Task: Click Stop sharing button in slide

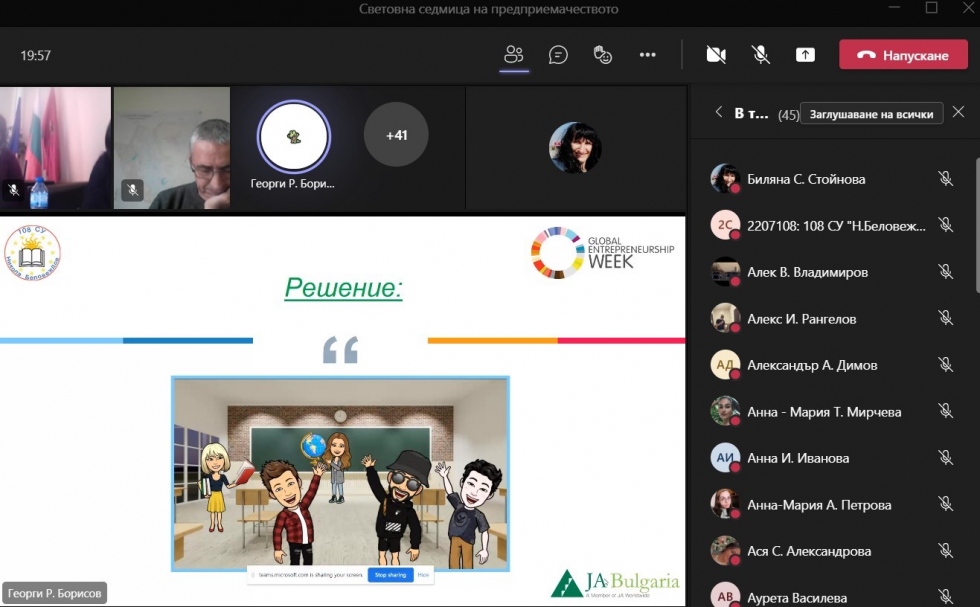Action: [x=389, y=575]
